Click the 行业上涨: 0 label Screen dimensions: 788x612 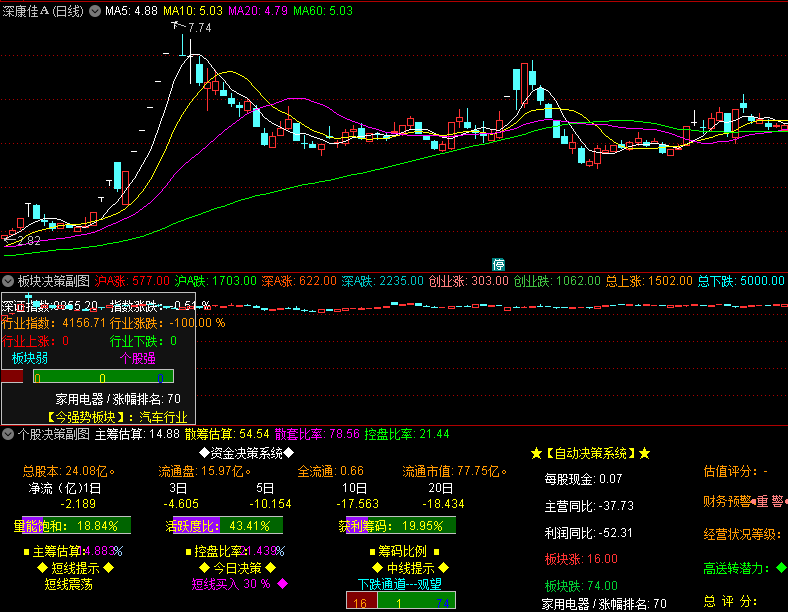35,341
